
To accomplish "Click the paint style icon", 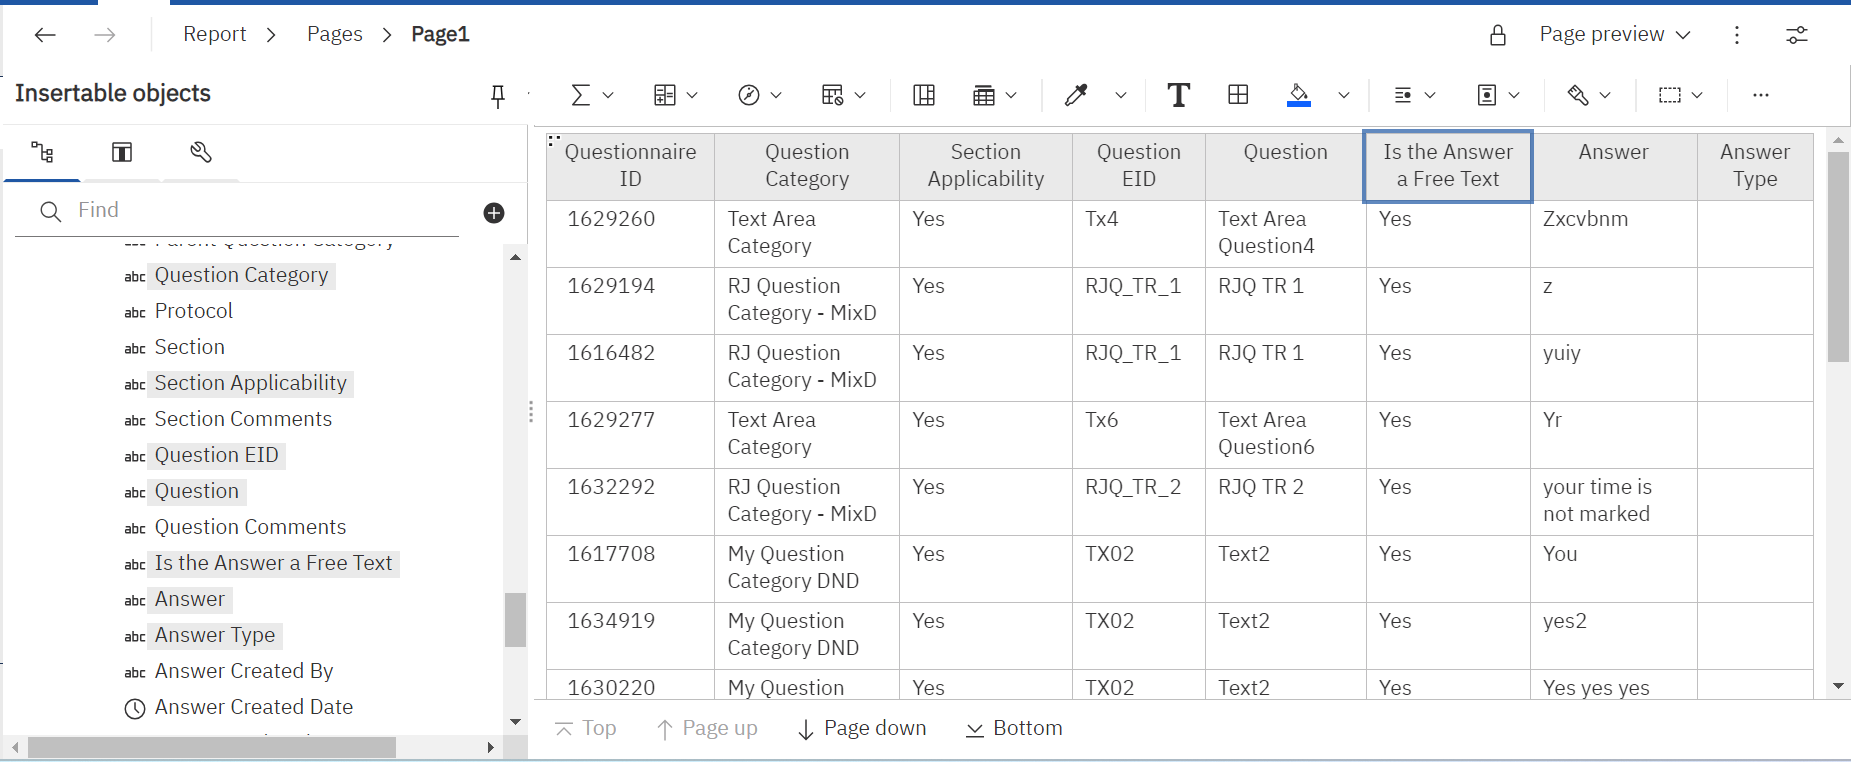I will 1578,95.
